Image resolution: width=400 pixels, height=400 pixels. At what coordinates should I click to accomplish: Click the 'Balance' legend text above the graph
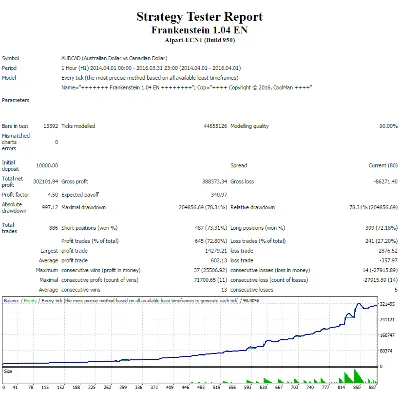12,301
